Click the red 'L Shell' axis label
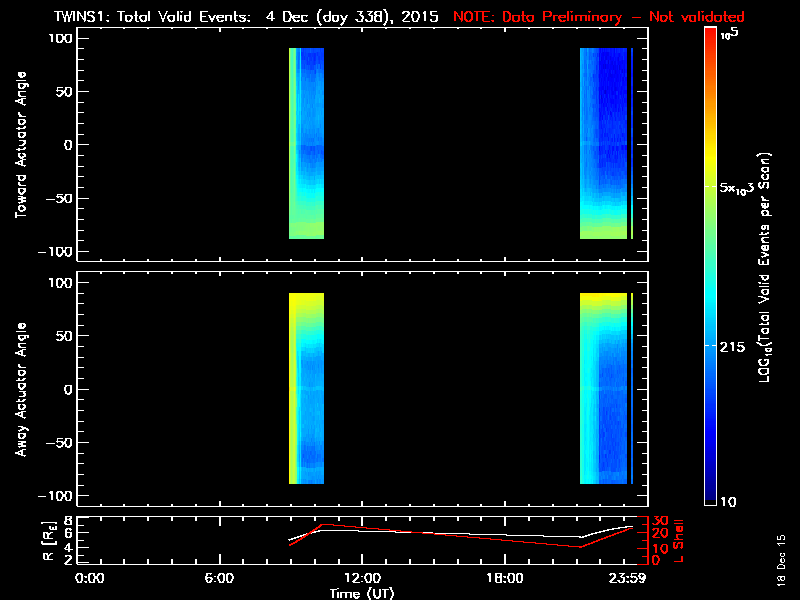Image resolution: width=800 pixels, height=600 pixels. point(679,538)
